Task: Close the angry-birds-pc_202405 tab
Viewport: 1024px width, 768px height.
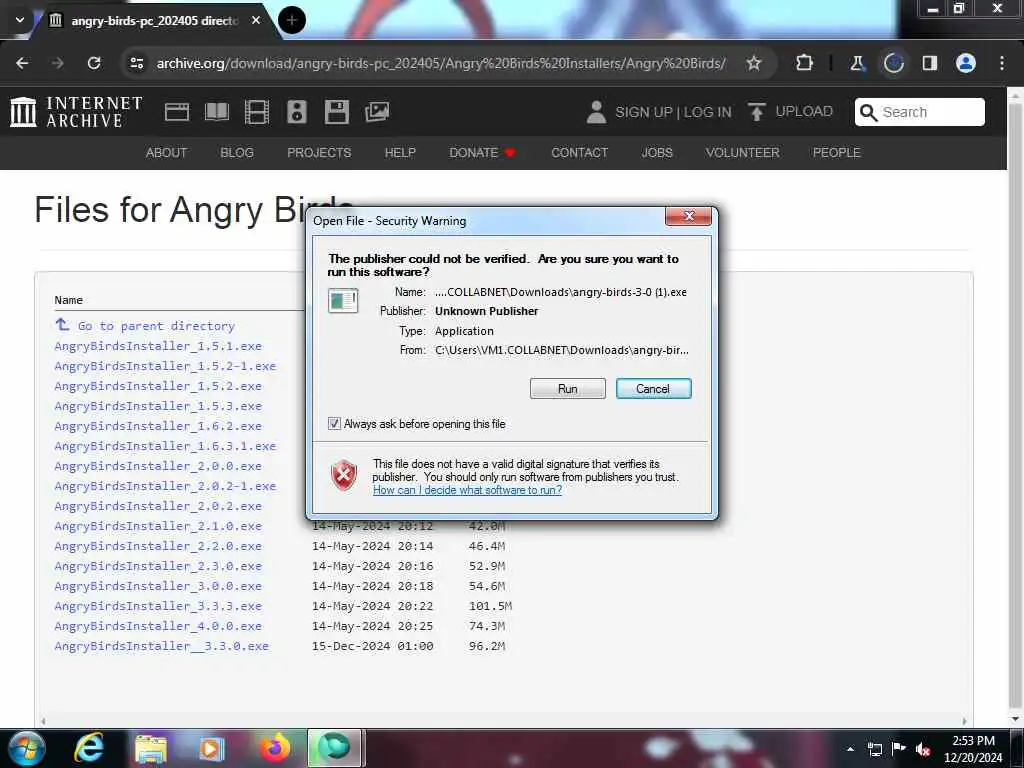Action: pyautogui.click(x=256, y=20)
